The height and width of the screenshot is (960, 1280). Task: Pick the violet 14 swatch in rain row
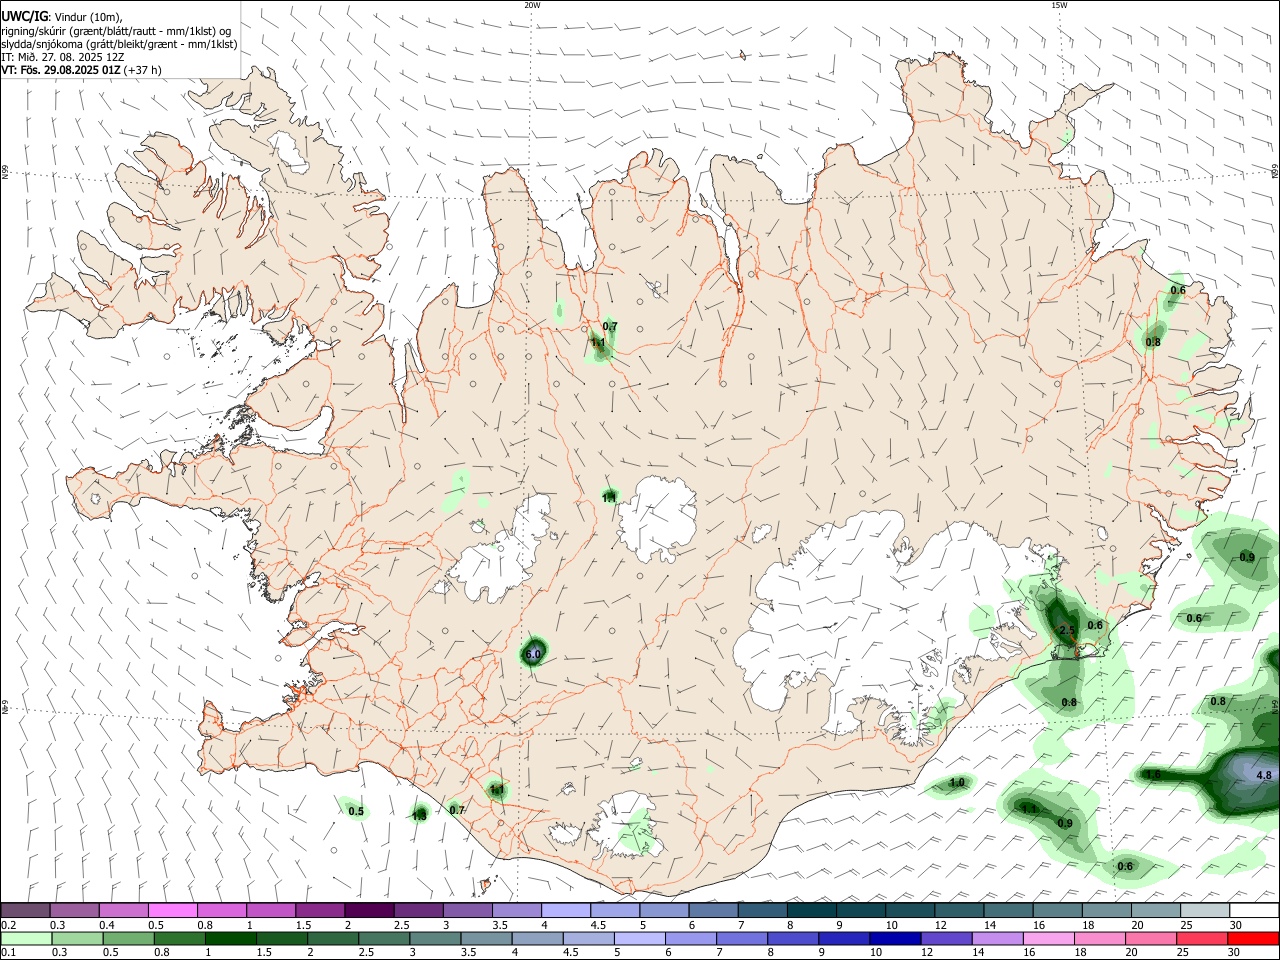998,938
